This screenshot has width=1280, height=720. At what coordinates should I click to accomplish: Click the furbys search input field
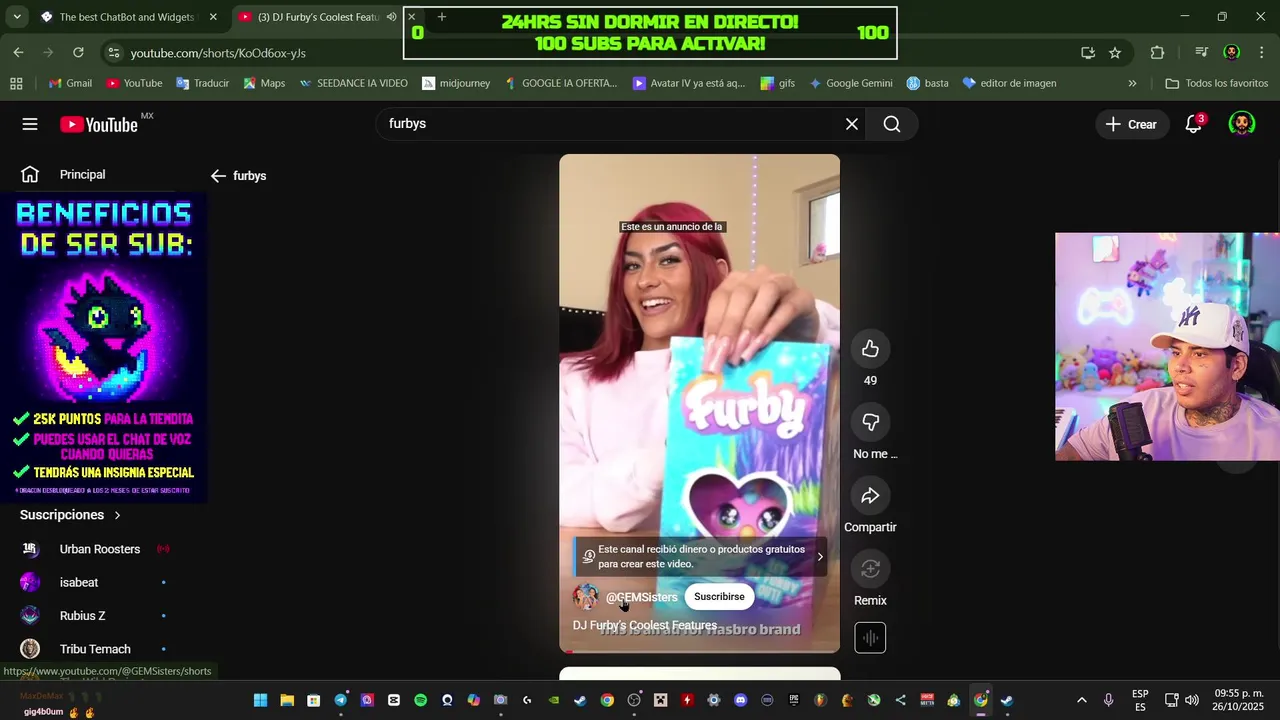610,124
